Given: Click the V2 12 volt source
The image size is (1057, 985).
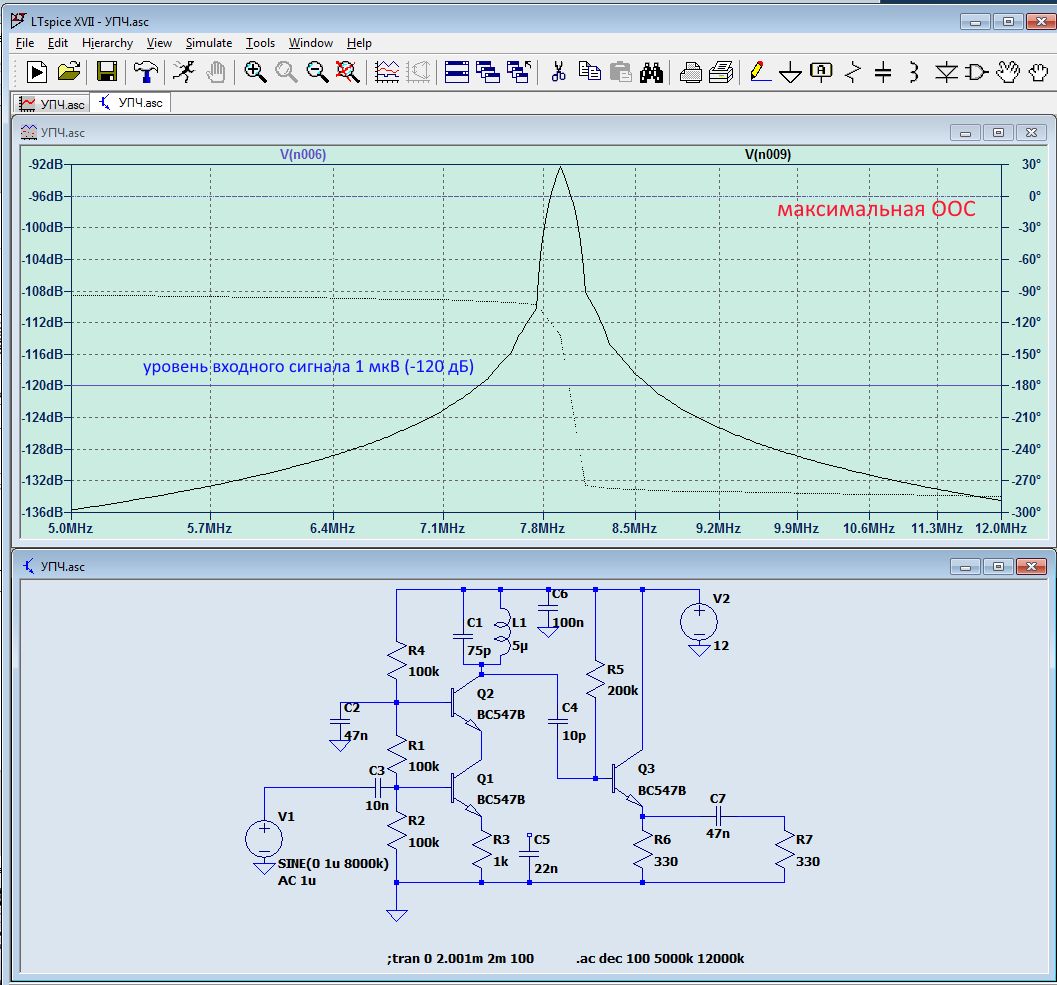Looking at the screenshot, I should pyautogui.click(x=699, y=622).
